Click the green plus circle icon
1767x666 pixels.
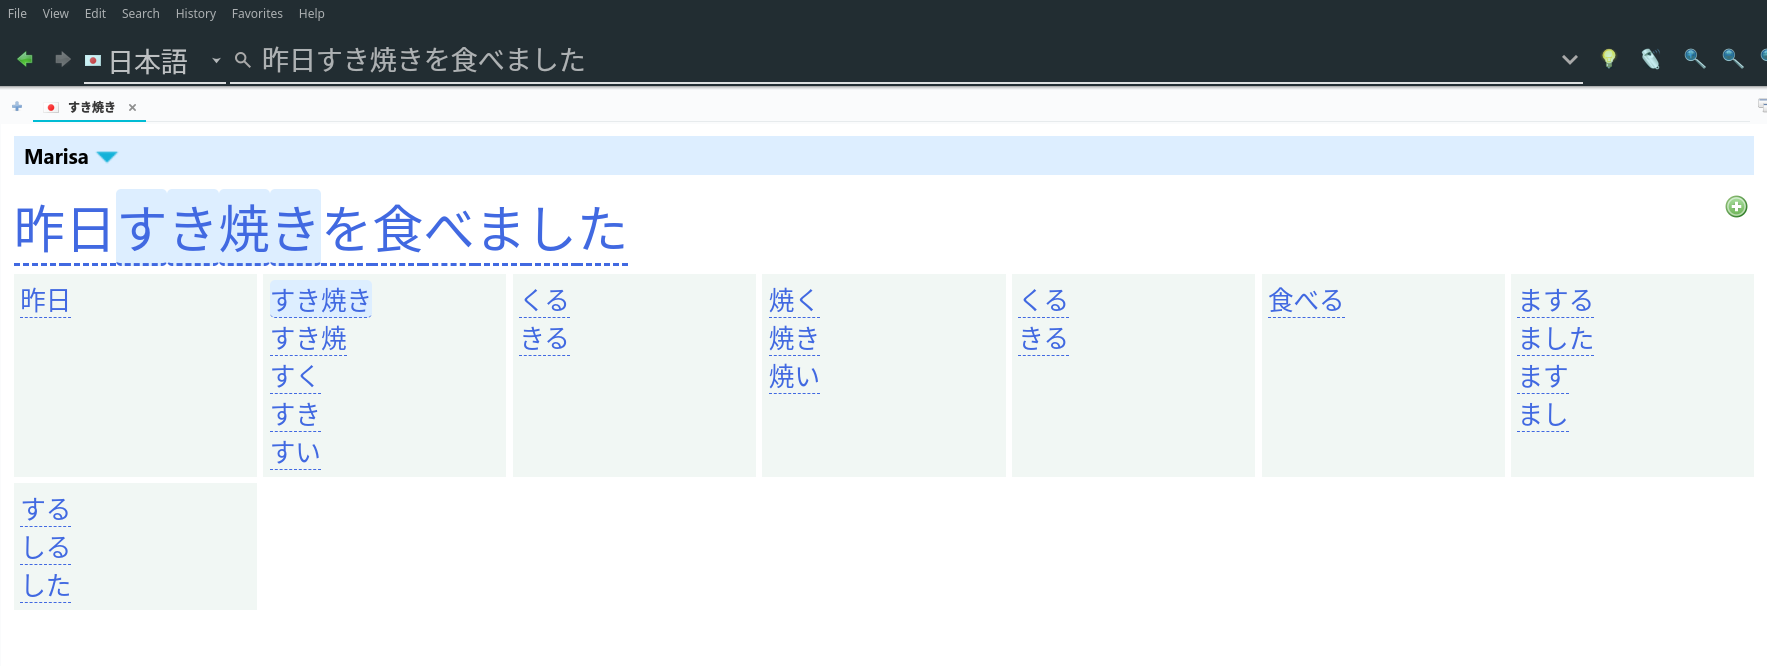1736,207
